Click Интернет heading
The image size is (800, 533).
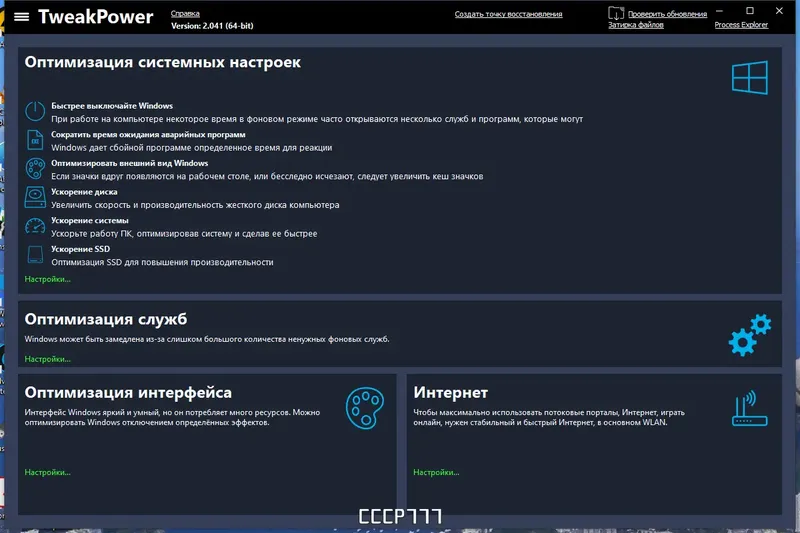coord(451,393)
